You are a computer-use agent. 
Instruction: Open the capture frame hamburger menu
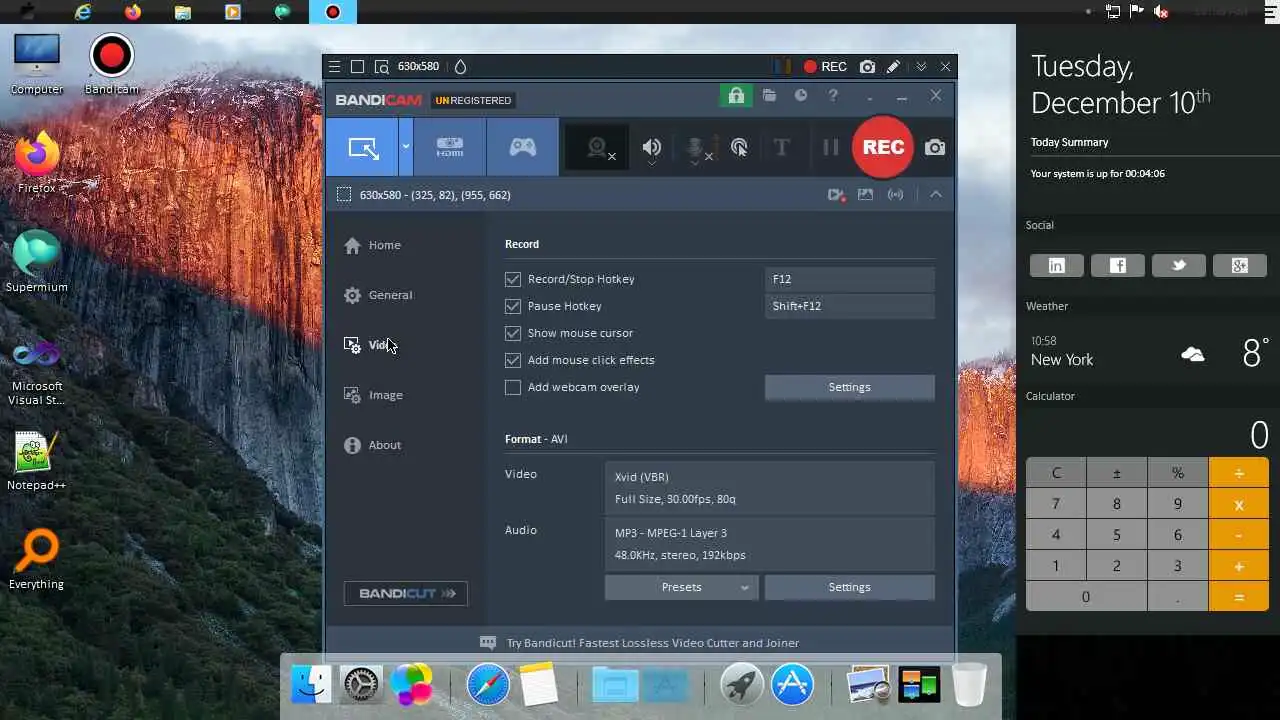coord(335,67)
